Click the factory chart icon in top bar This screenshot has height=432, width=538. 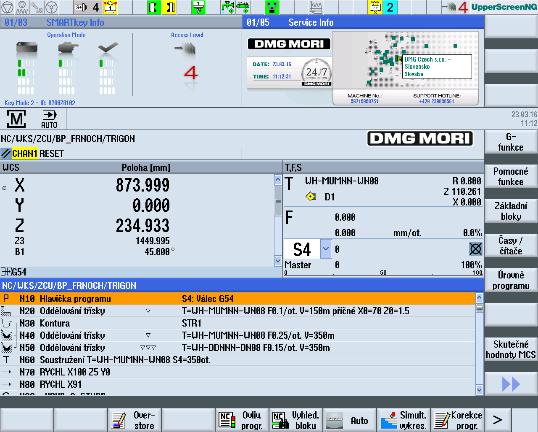tap(316, 7)
